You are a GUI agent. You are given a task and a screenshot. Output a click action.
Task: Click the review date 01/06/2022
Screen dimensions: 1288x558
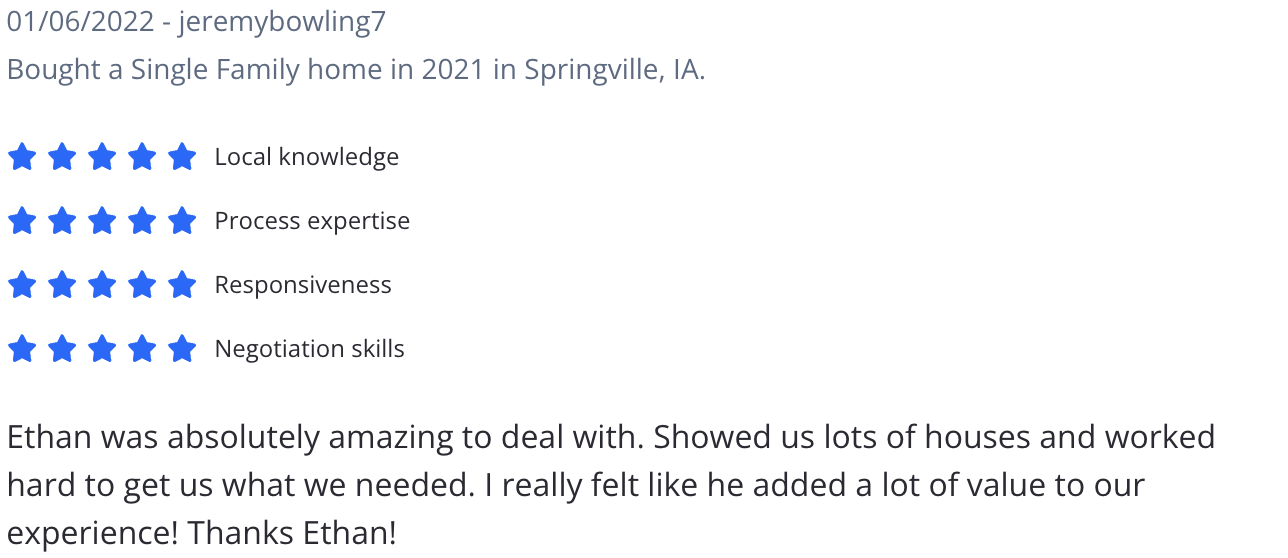tap(81, 21)
